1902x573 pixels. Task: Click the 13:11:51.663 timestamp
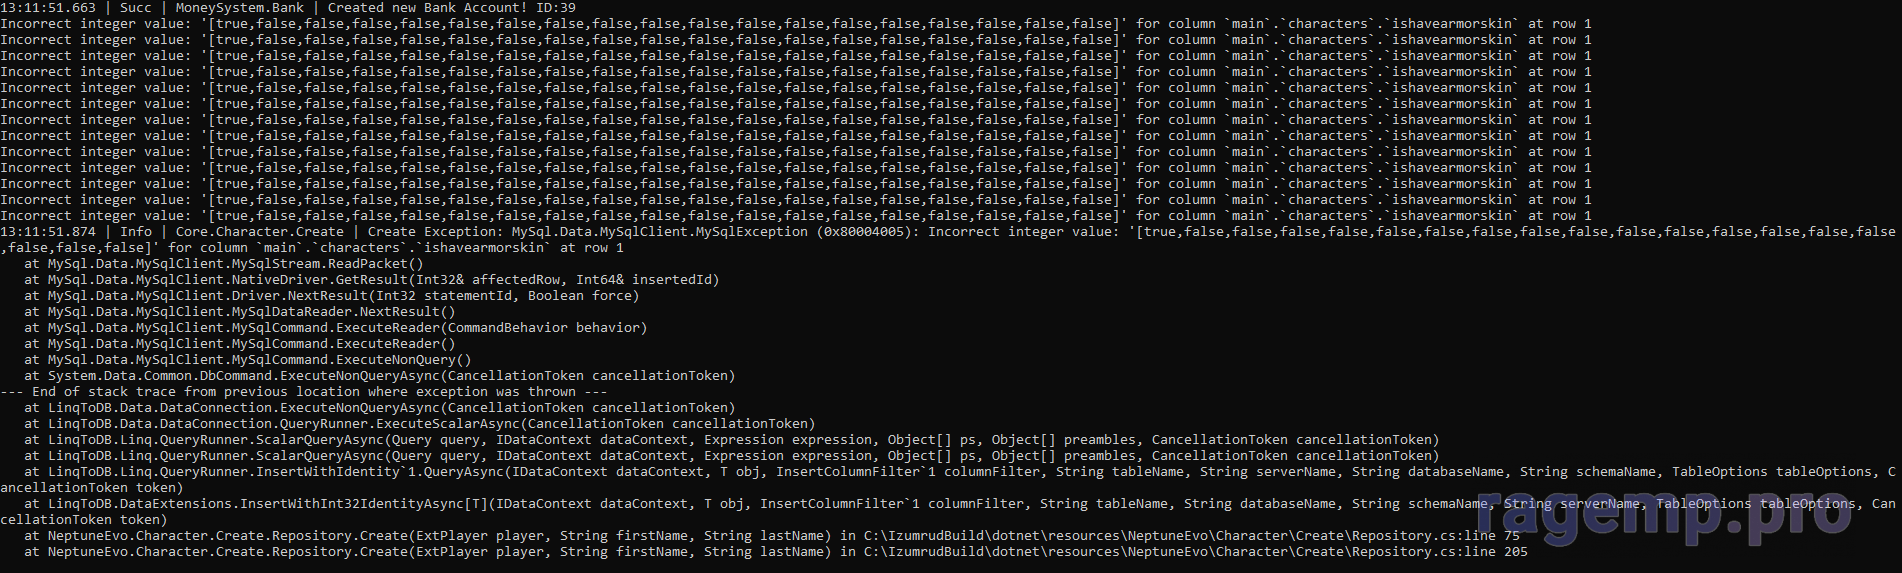coord(48,8)
